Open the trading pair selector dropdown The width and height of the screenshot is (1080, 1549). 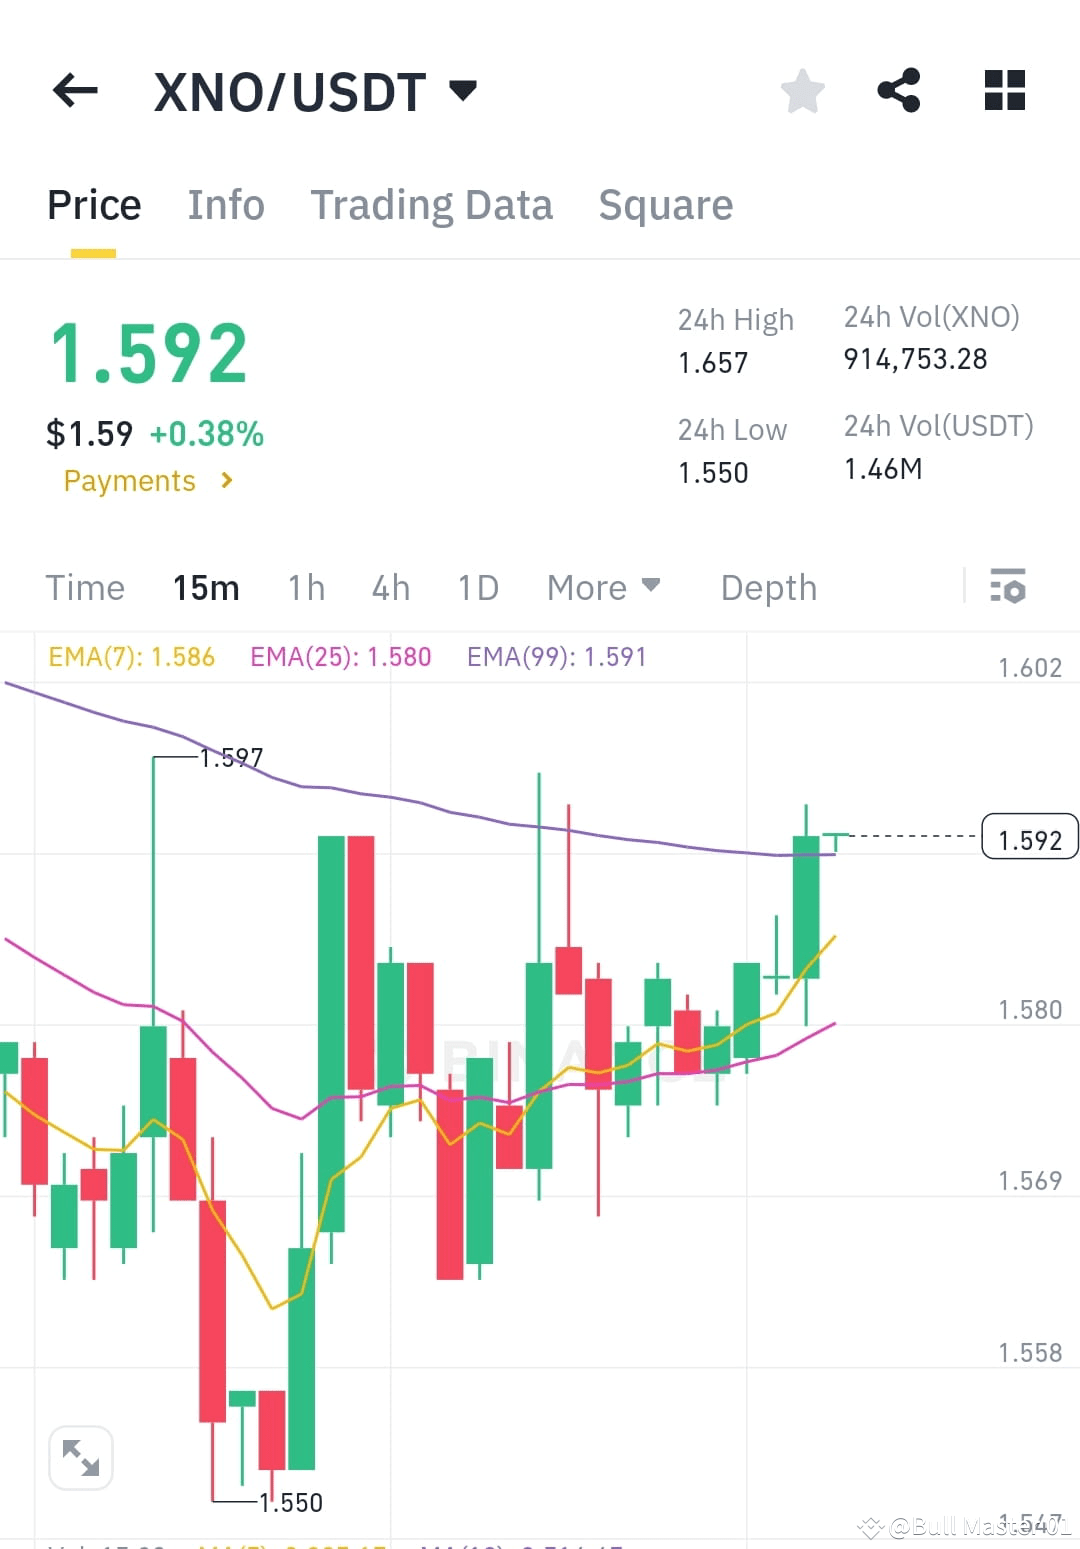(x=463, y=91)
